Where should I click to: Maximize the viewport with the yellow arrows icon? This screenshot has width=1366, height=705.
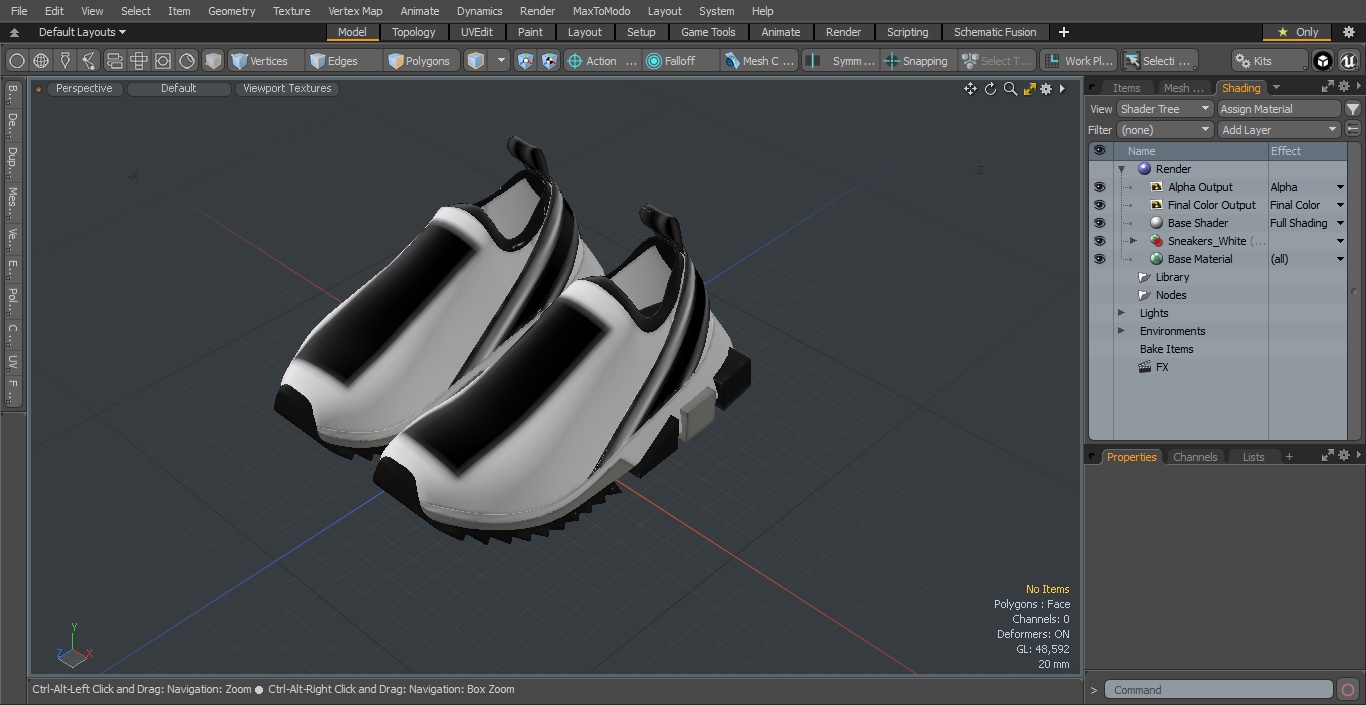tap(1029, 89)
